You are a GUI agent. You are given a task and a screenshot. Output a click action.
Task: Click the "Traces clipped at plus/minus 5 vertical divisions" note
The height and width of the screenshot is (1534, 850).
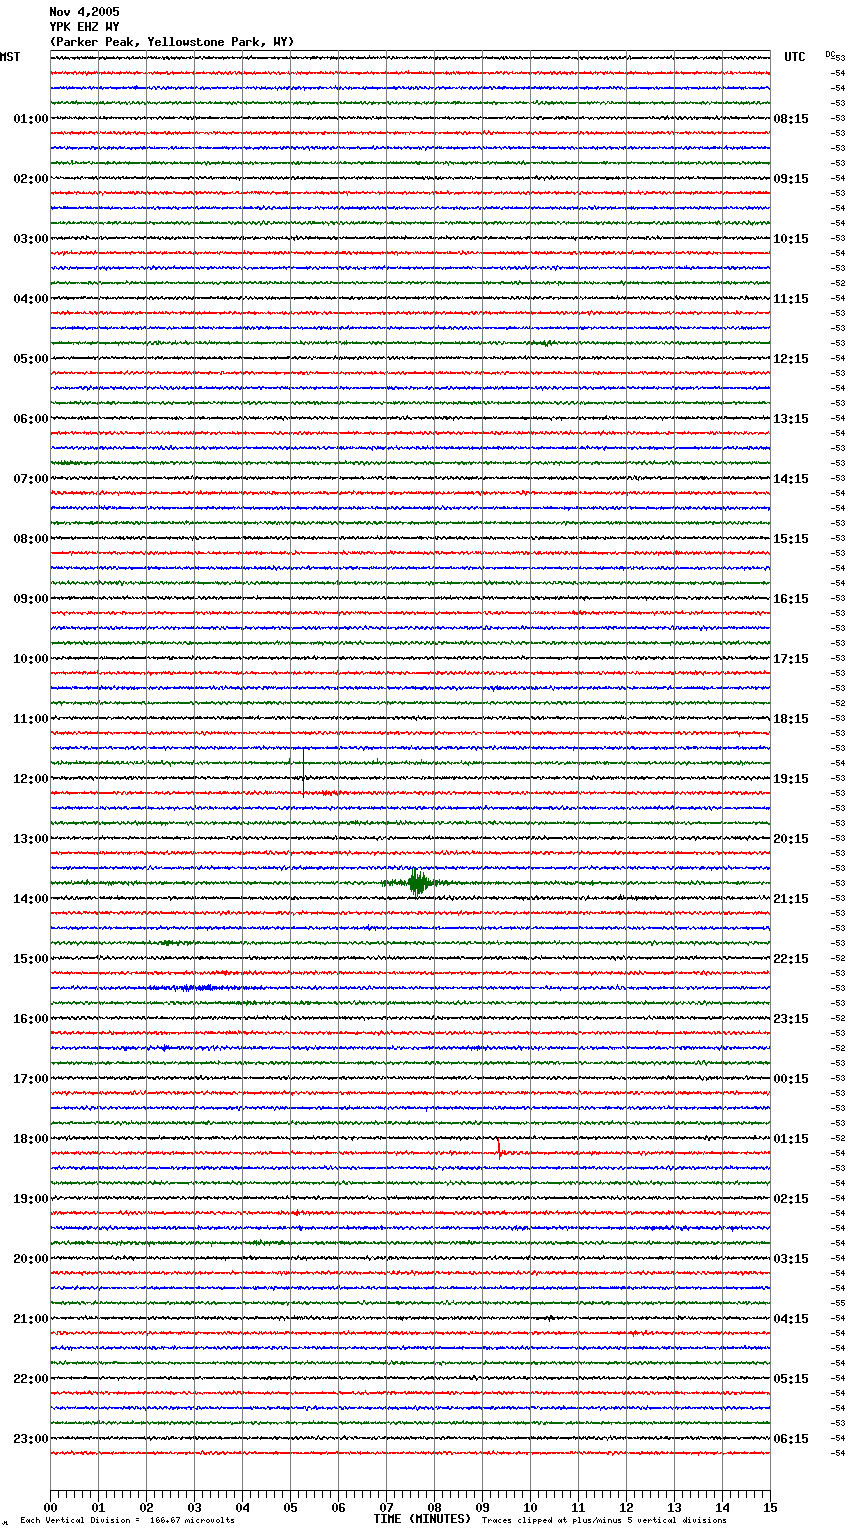[604, 1521]
